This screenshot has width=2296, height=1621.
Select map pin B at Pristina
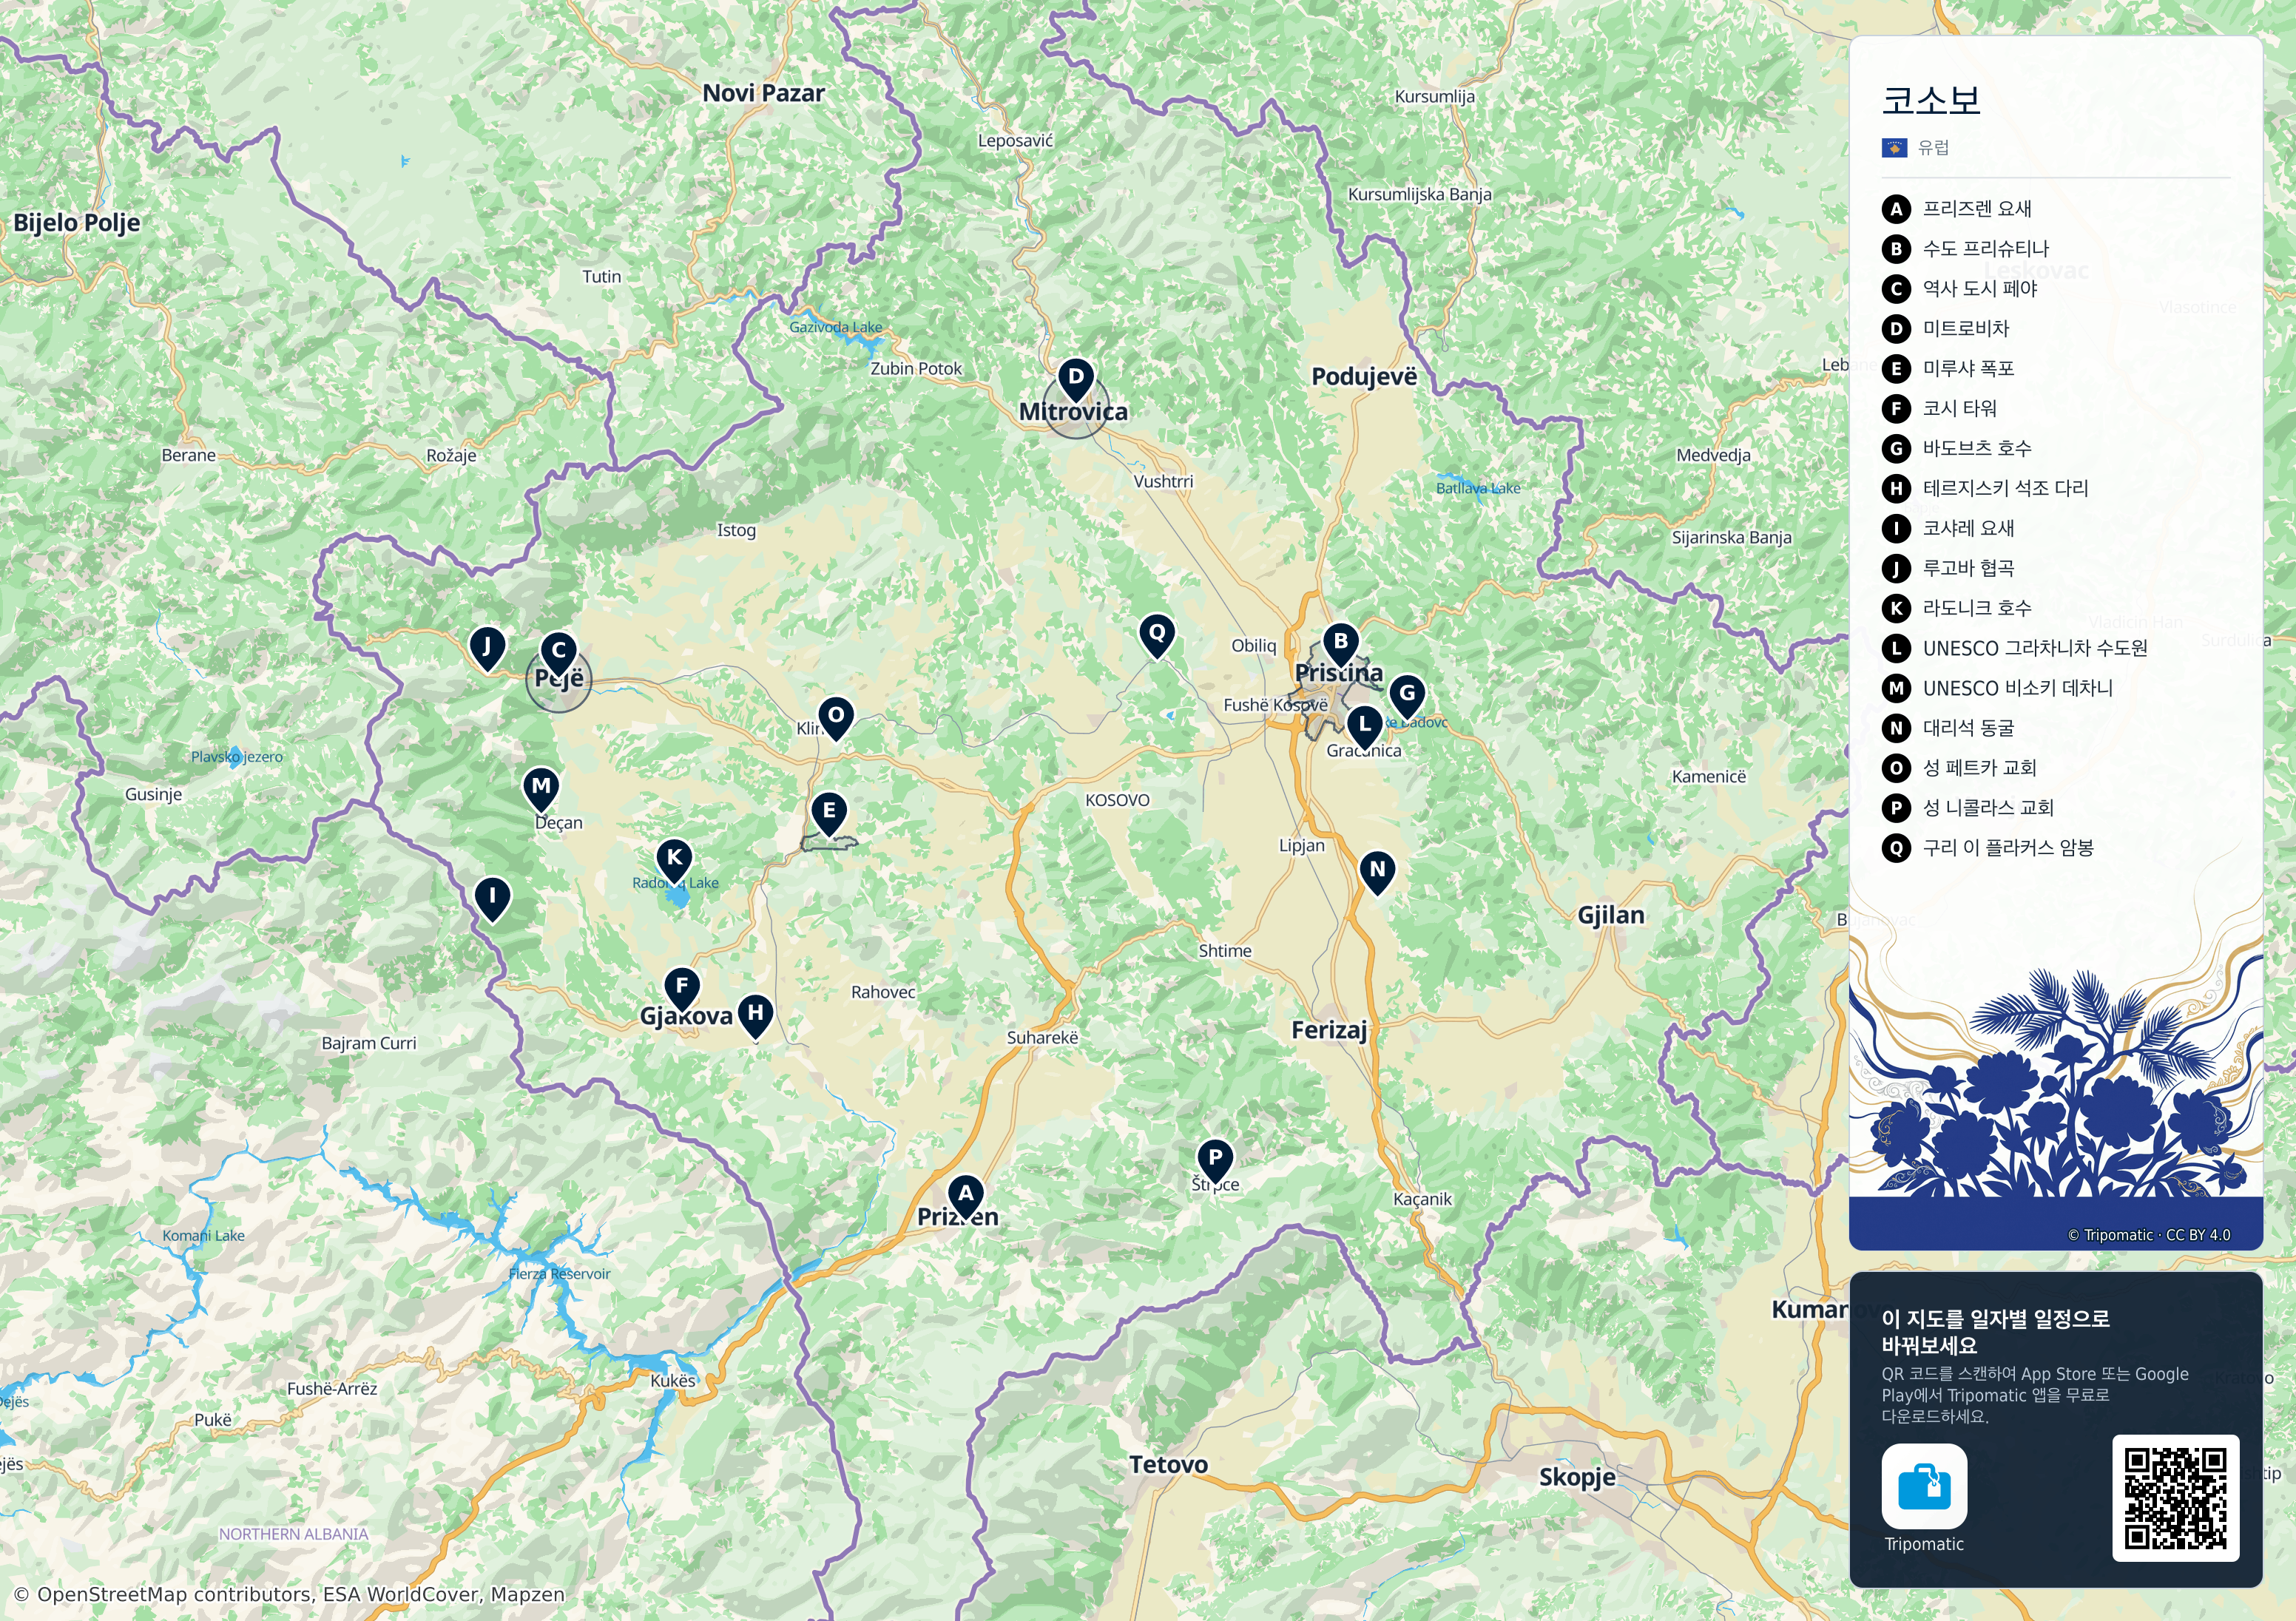point(1341,644)
